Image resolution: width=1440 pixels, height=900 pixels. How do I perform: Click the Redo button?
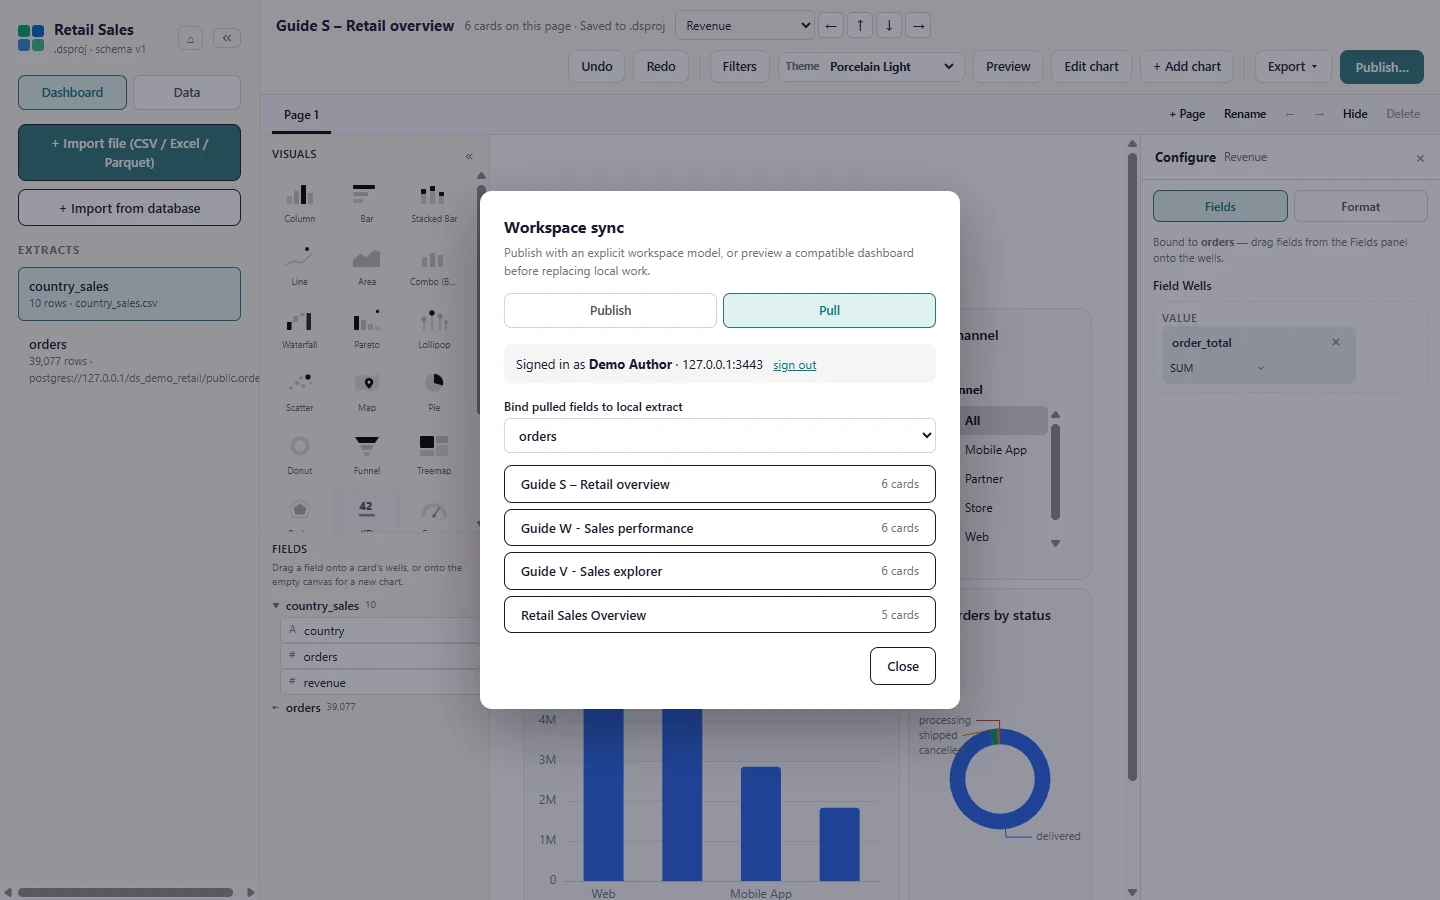pyautogui.click(x=661, y=67)
